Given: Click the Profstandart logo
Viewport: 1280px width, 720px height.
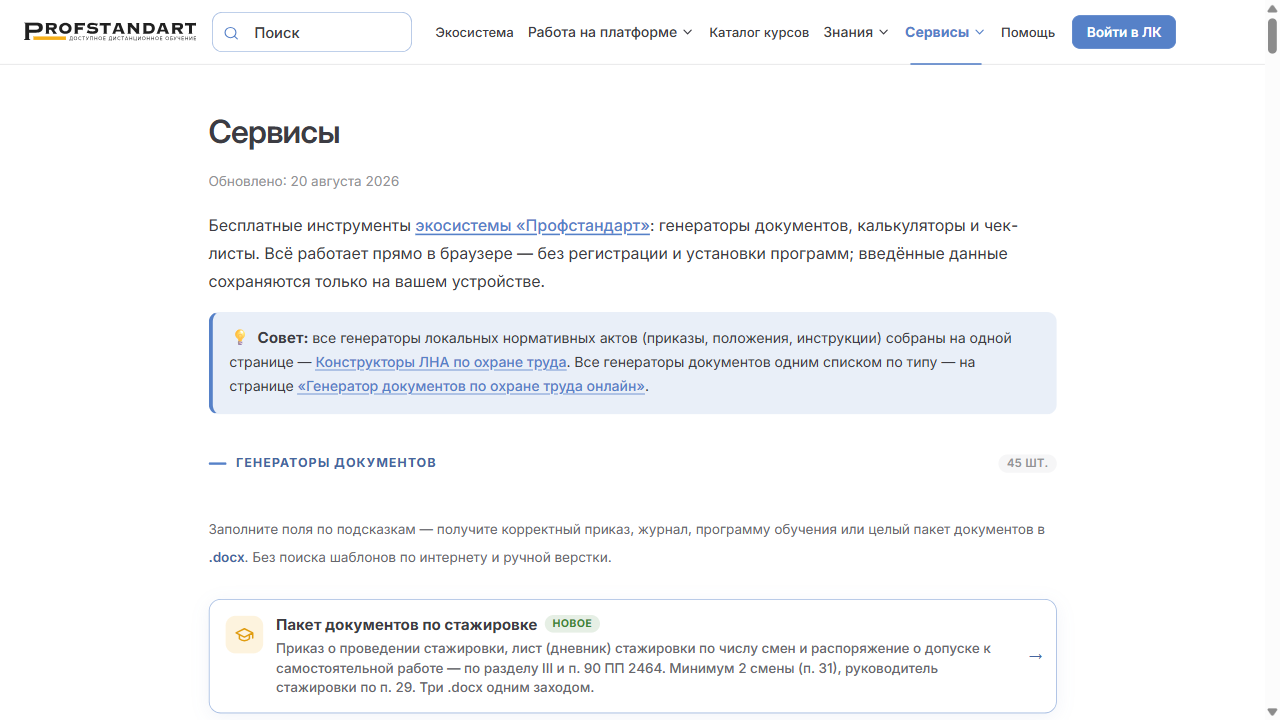Looking at the screenshot, I should tap(110, 32).
